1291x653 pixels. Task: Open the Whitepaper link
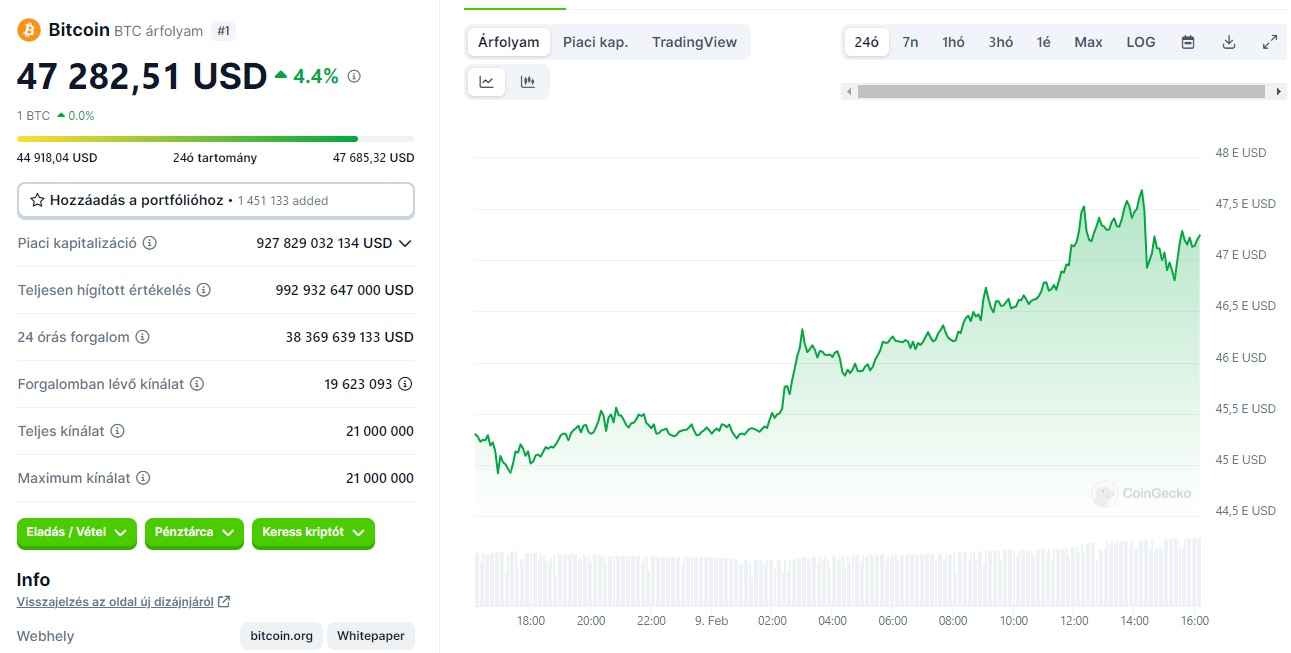tap(370, 636)
